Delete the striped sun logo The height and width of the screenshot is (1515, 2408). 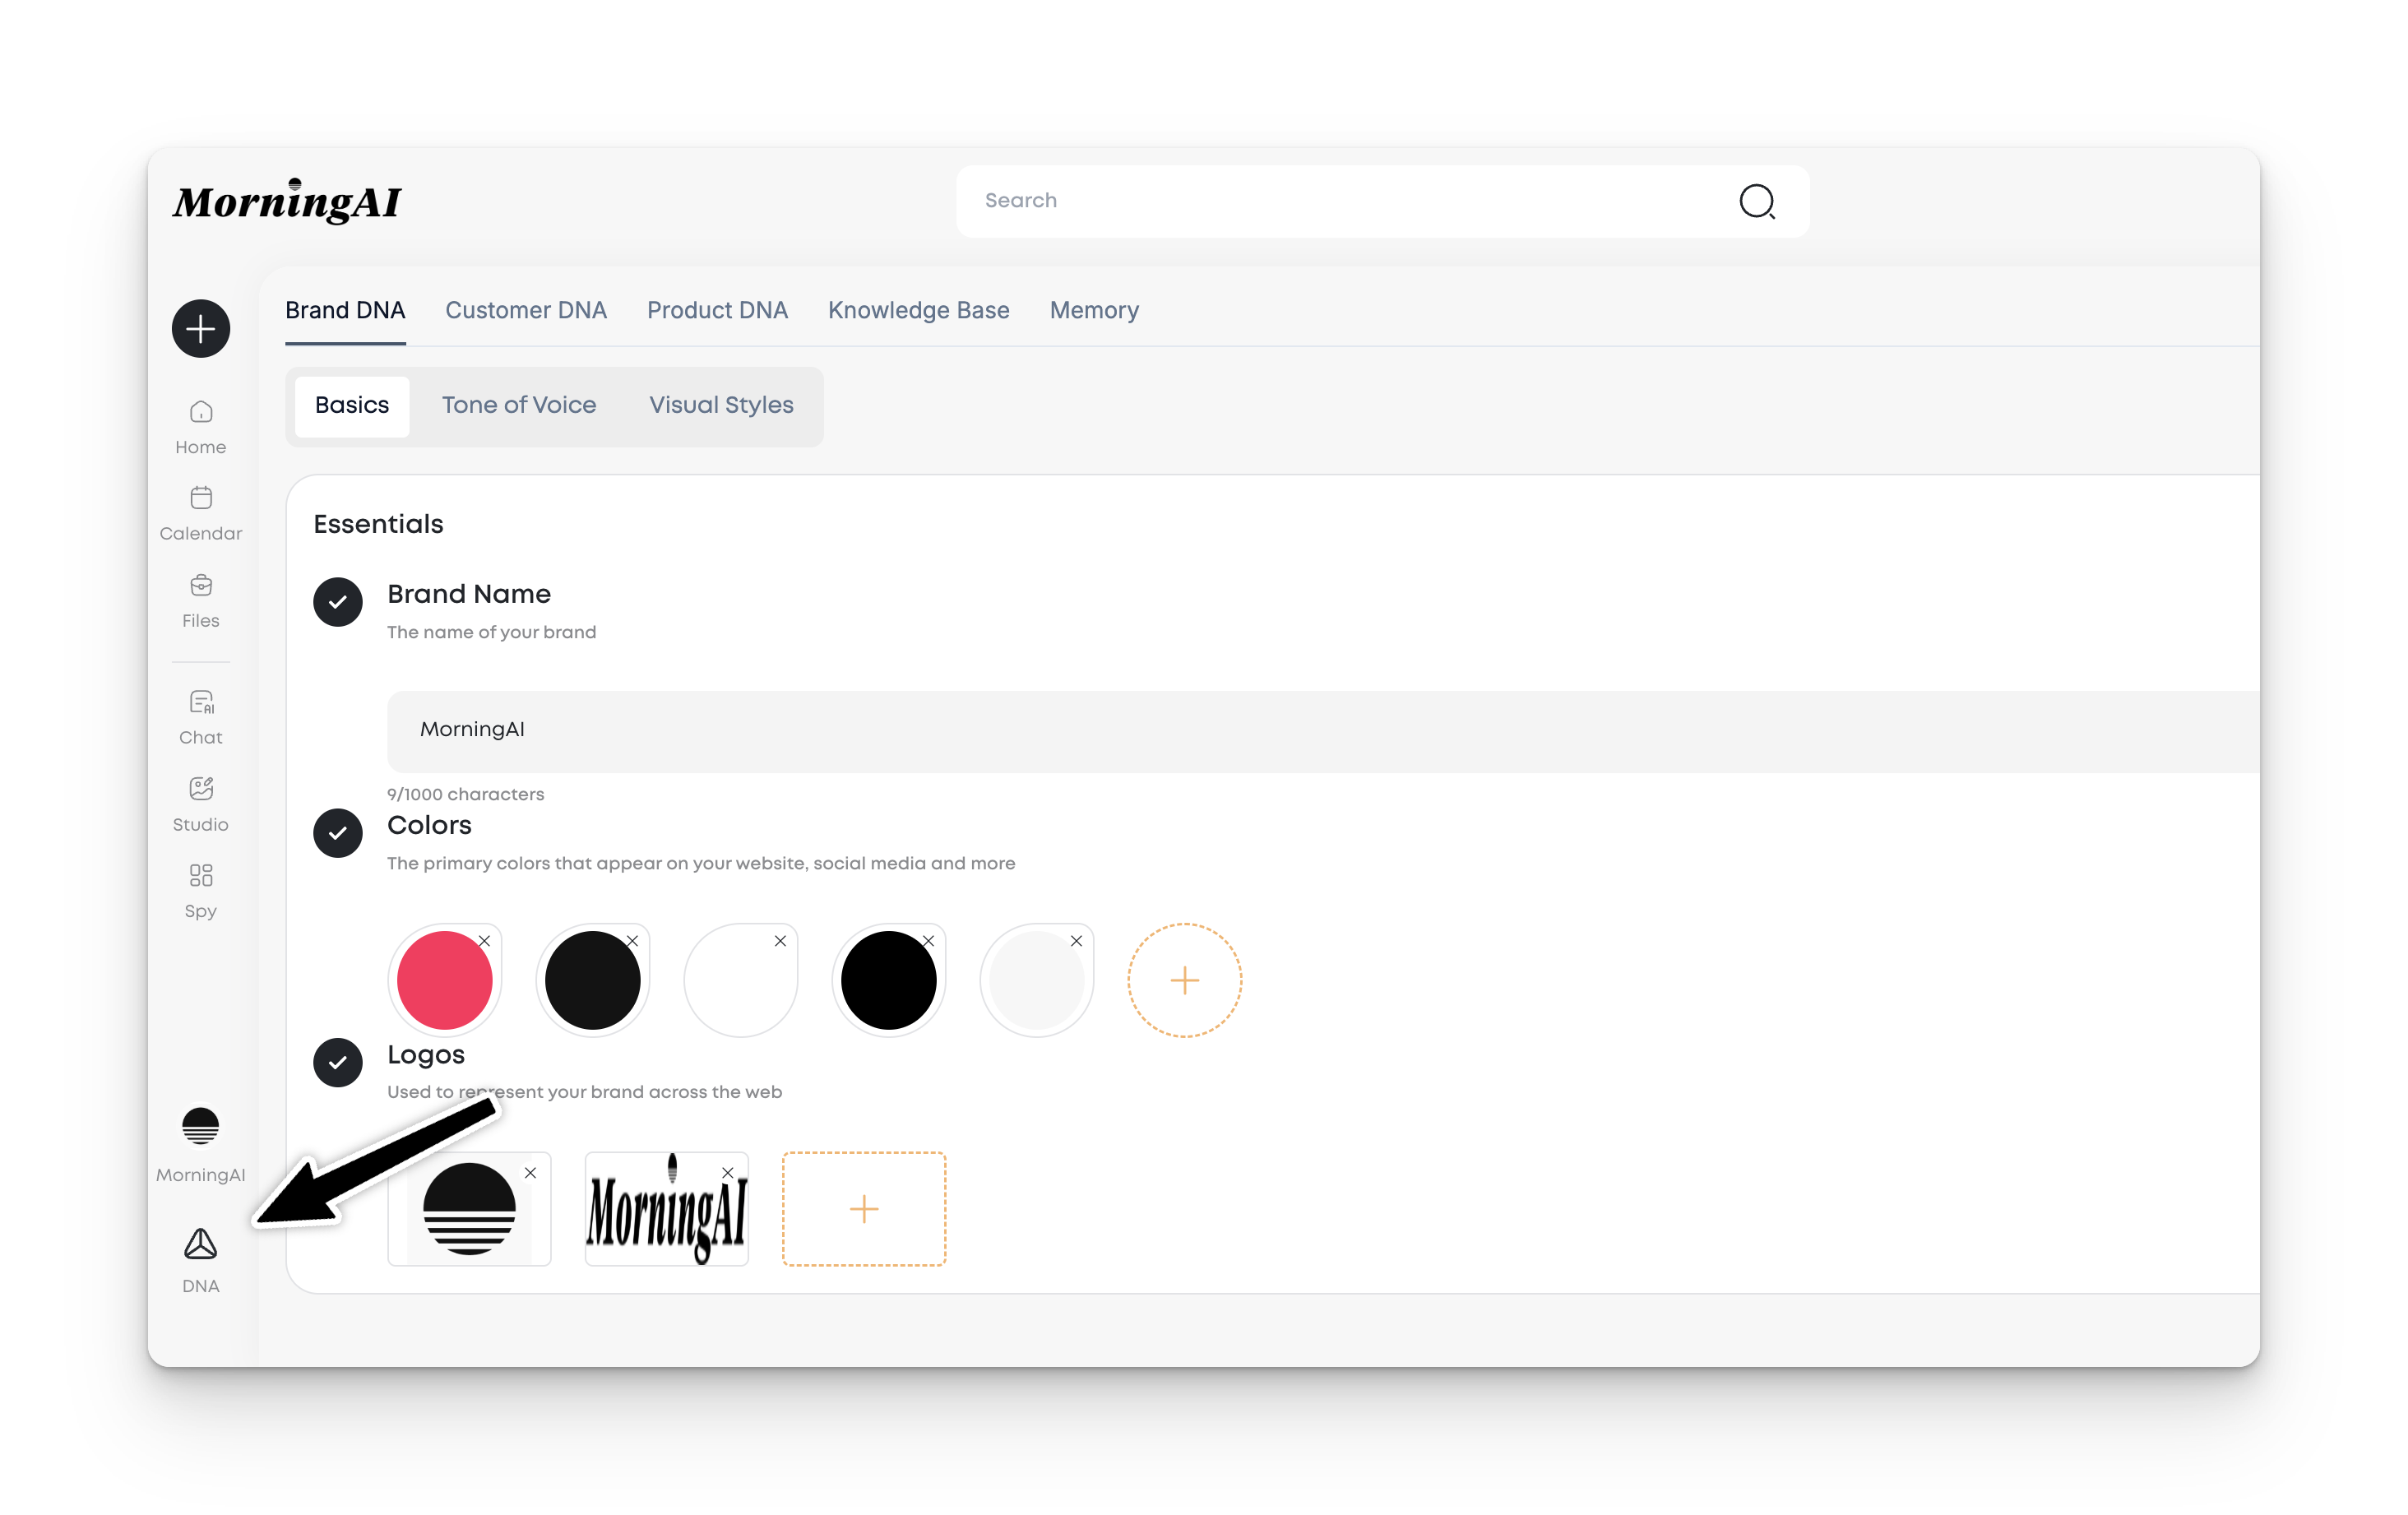click(x=530, y=1173)
